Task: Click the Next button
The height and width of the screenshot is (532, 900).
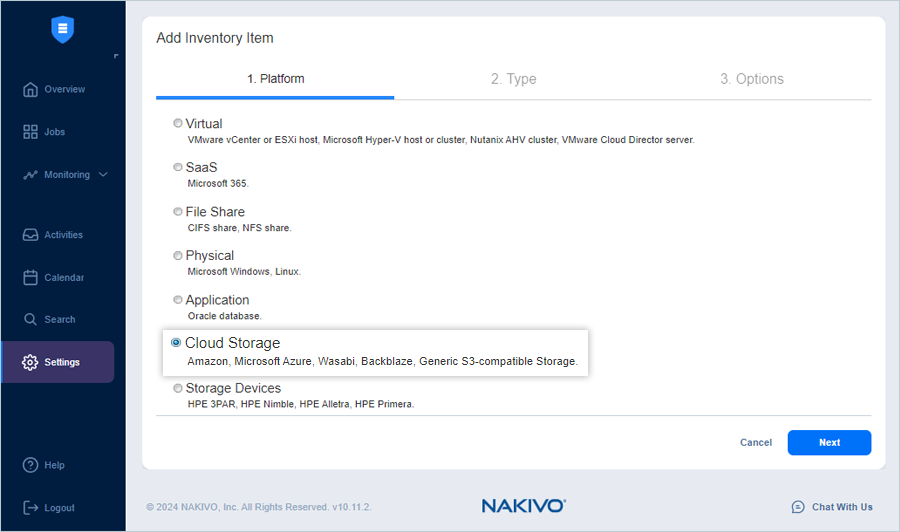Action: click(829, 442)
